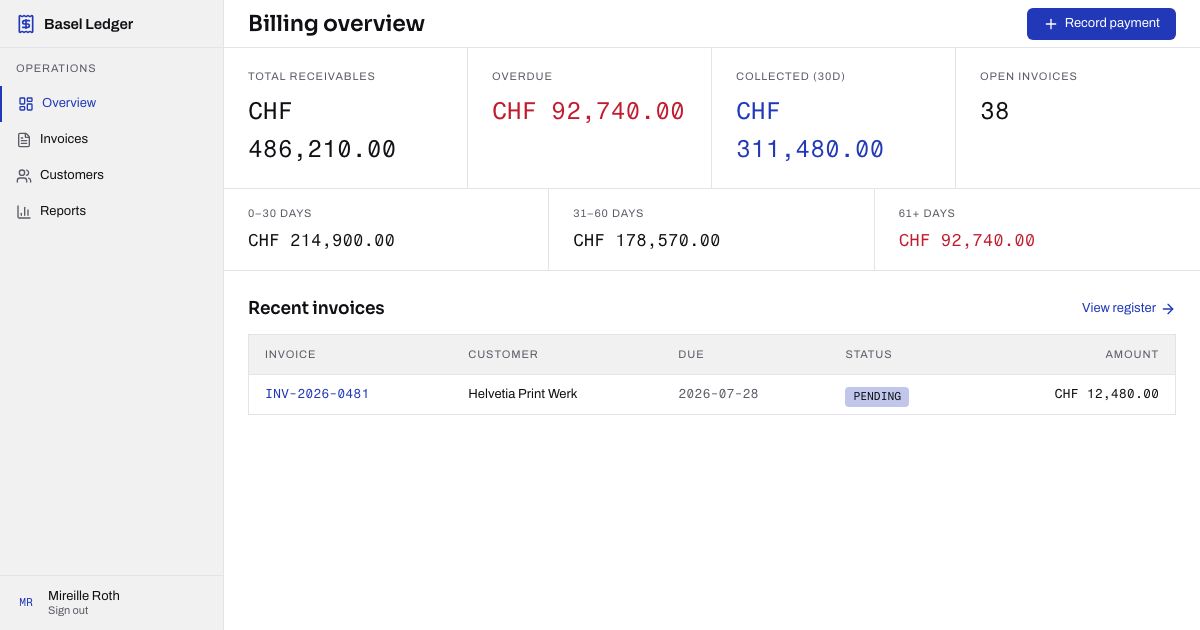Click the OPEN INVOICES label
The width and height of the screenshot is (1200, 630).
(x=1029, y=76)
